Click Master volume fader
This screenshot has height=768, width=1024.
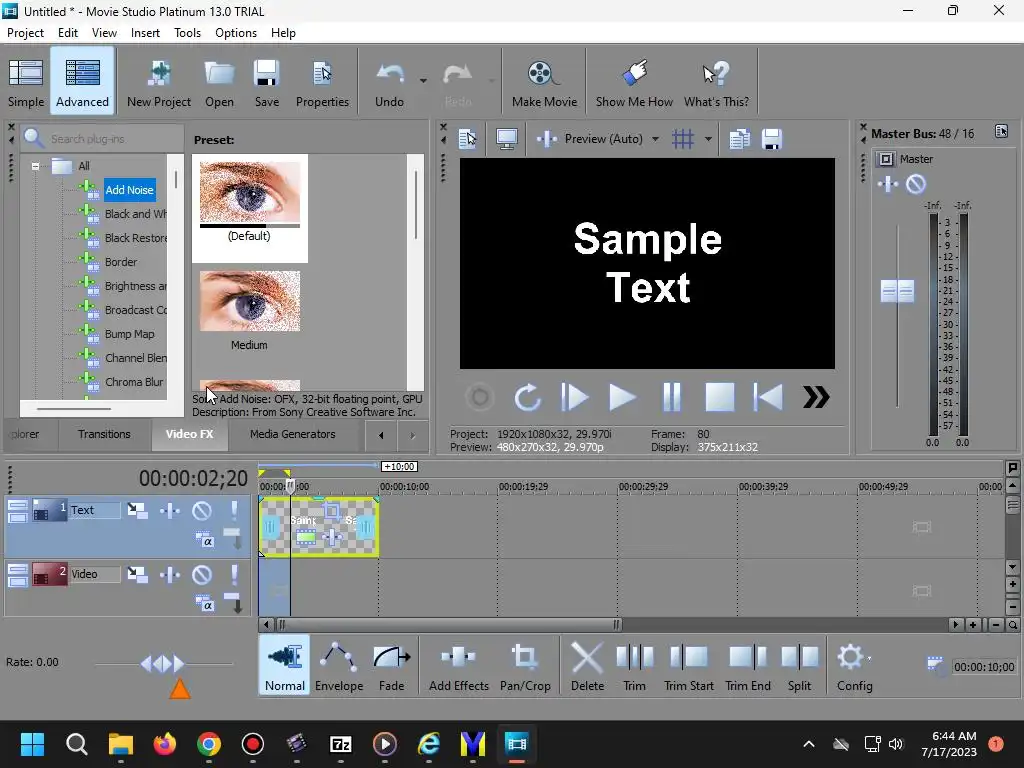click(897, 291)
